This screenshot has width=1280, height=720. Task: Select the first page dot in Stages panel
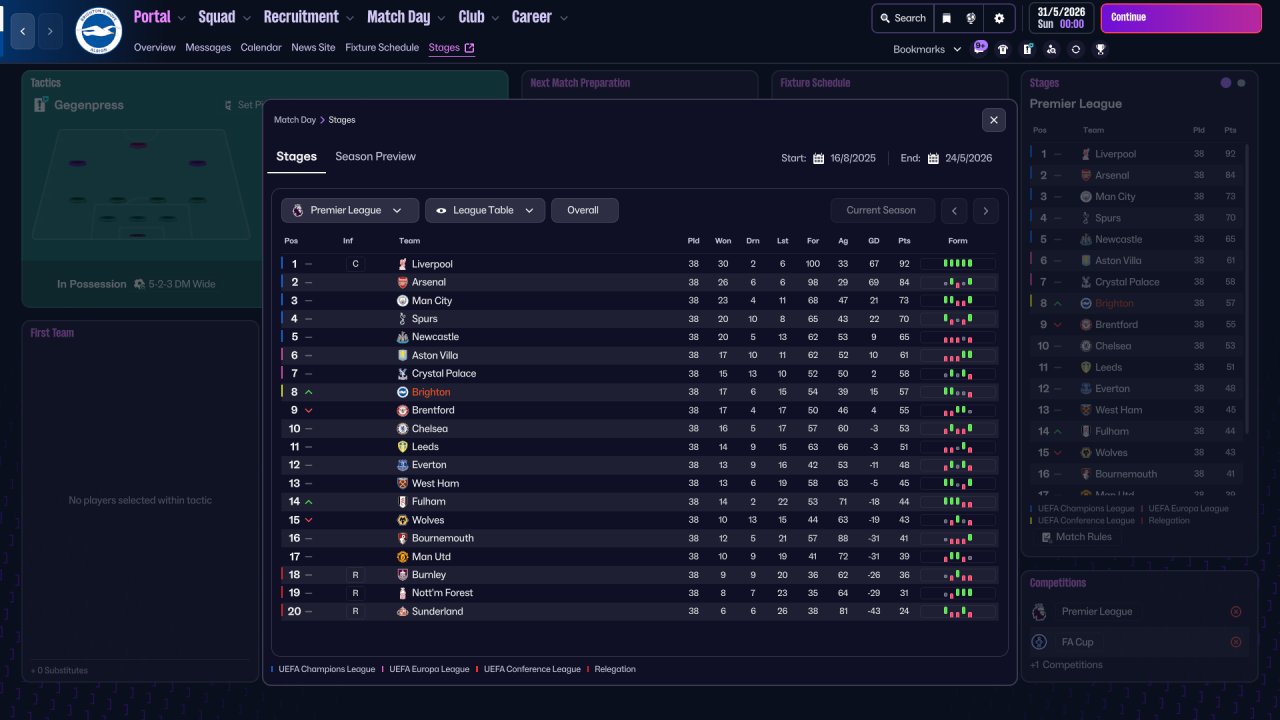1226,83
